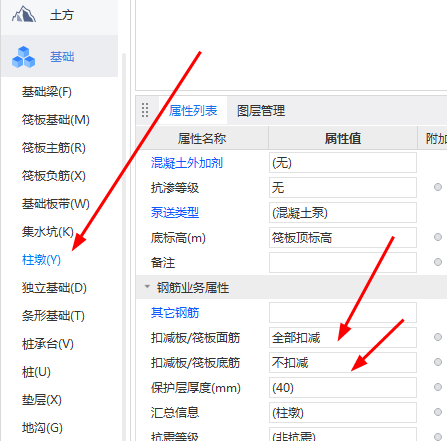The width and height of the screenshot is (447, 441).
Task: Toggle additional checkbox for 抗渗等级
Action: tap(438, 187)
